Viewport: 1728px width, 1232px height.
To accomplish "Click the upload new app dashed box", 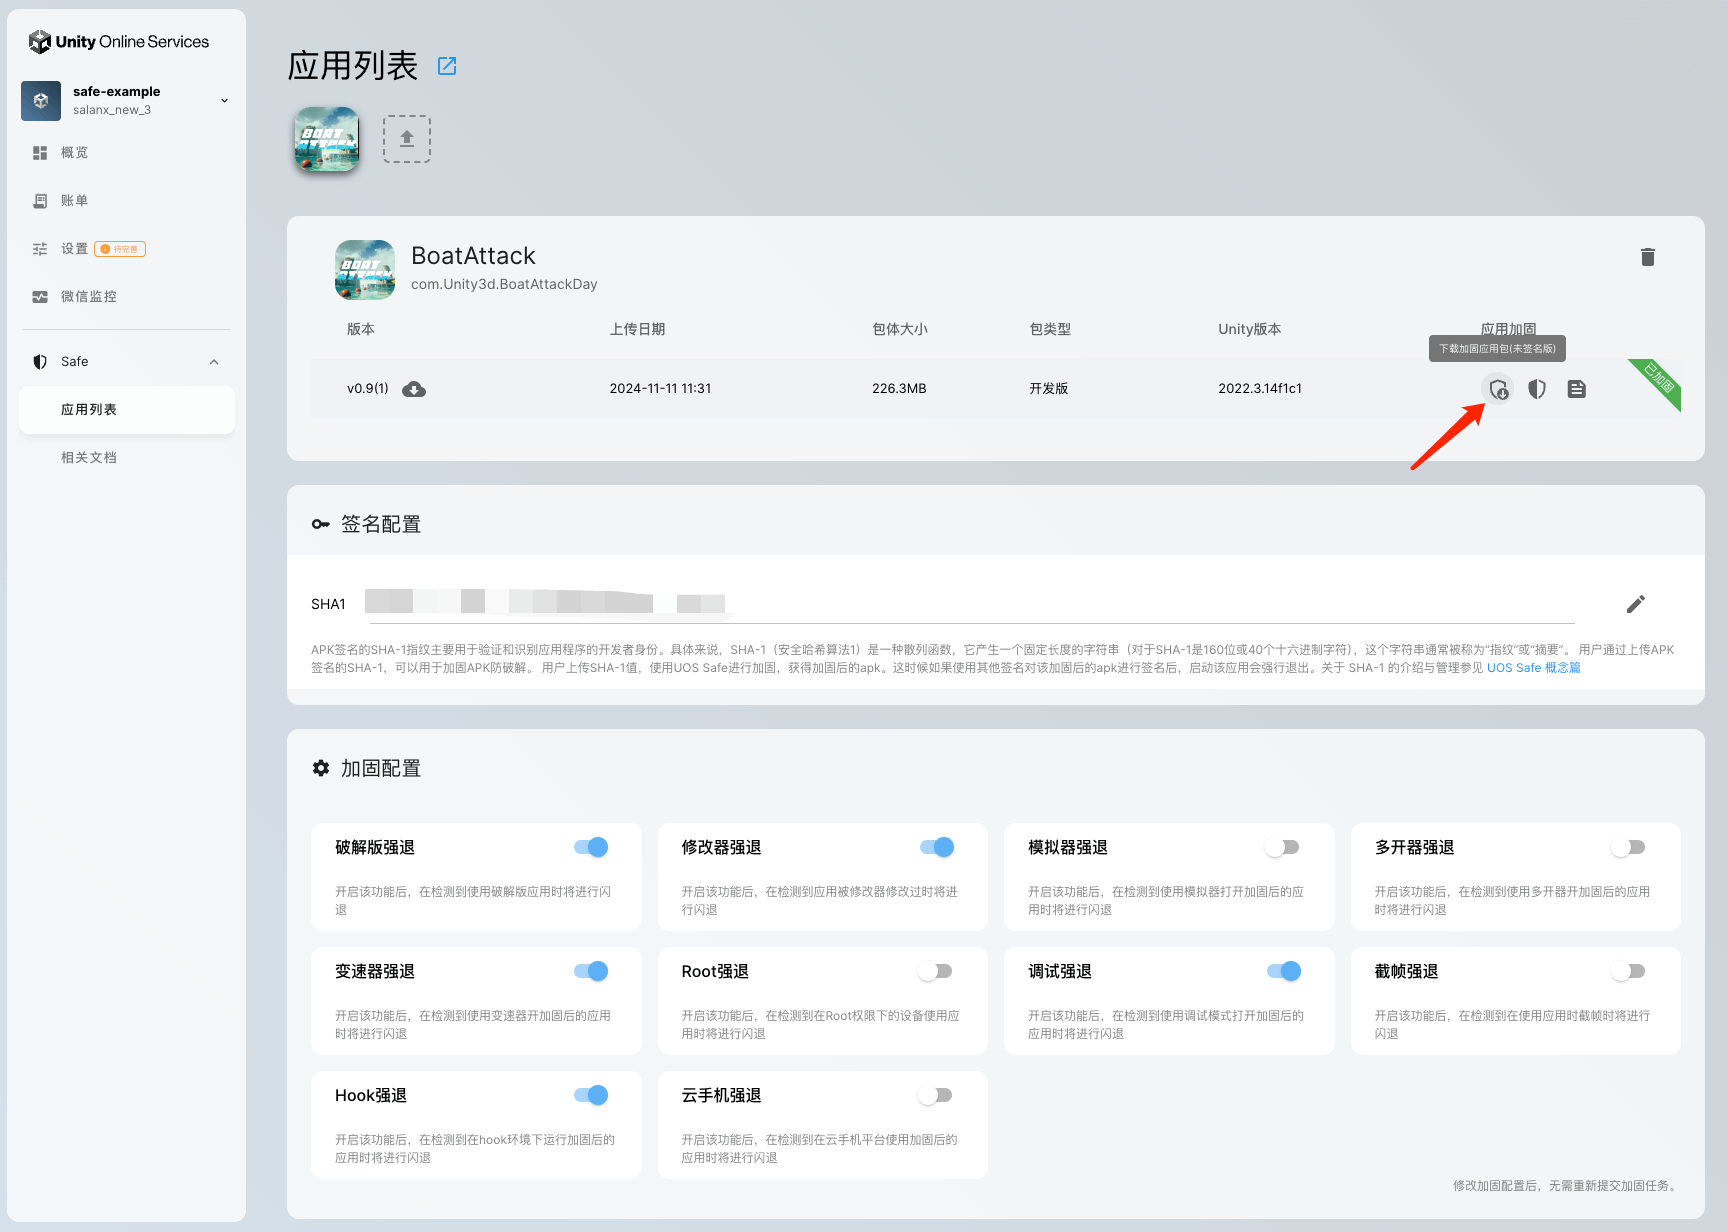I will pos(407,139).
